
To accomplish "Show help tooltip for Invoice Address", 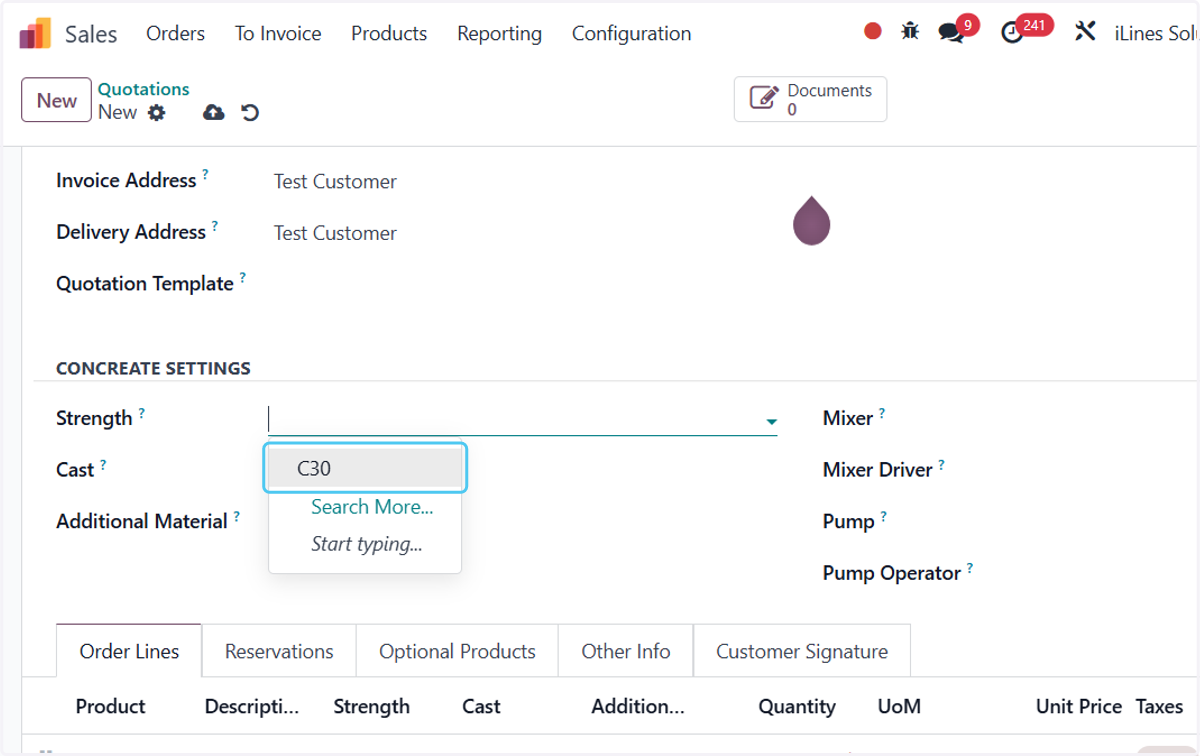I will coord(205,174).
